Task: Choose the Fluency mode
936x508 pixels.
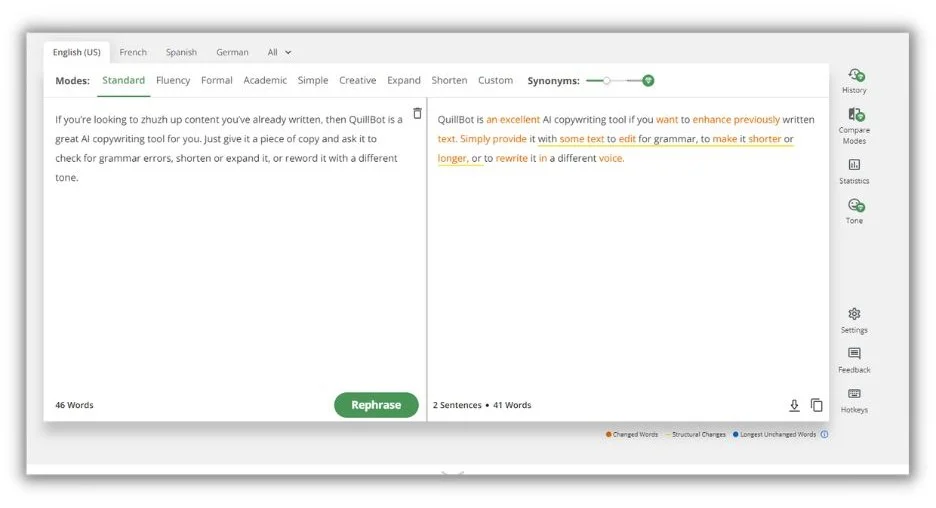Action: 173,80
